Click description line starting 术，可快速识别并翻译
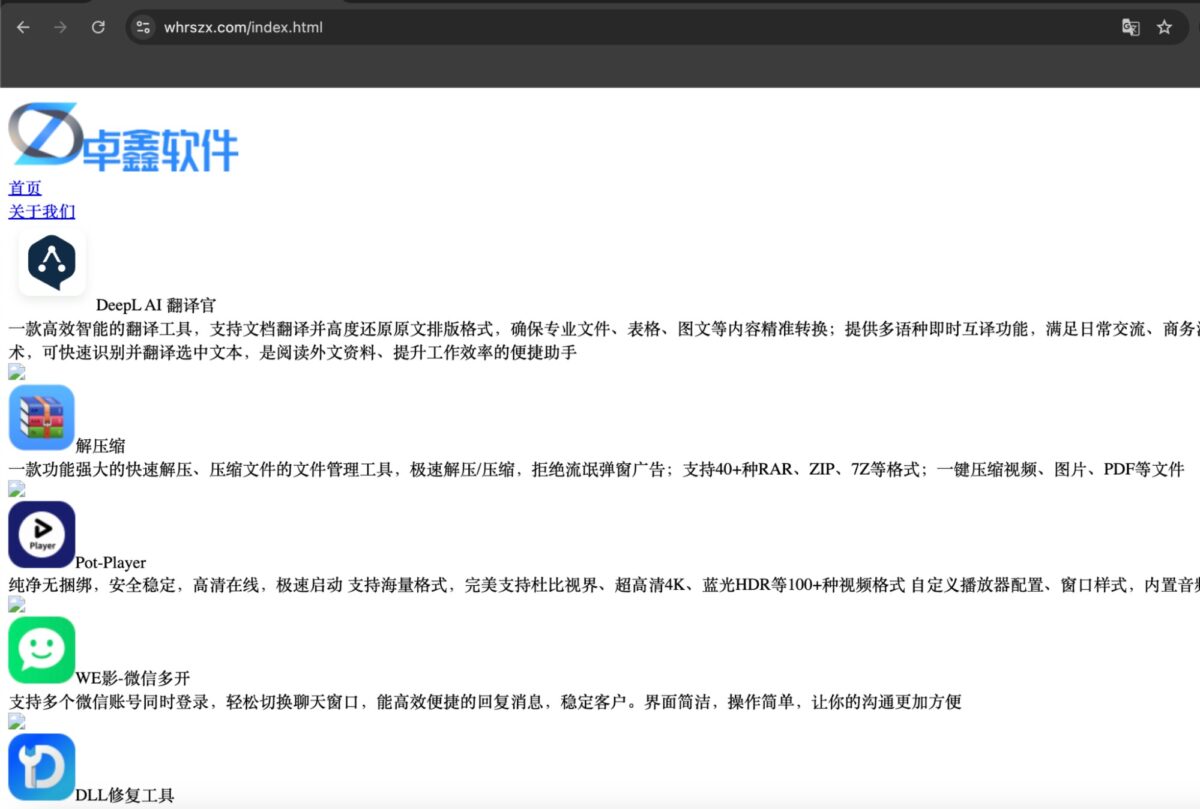Viewport: 1200px width, 809px height. [293, 353]
